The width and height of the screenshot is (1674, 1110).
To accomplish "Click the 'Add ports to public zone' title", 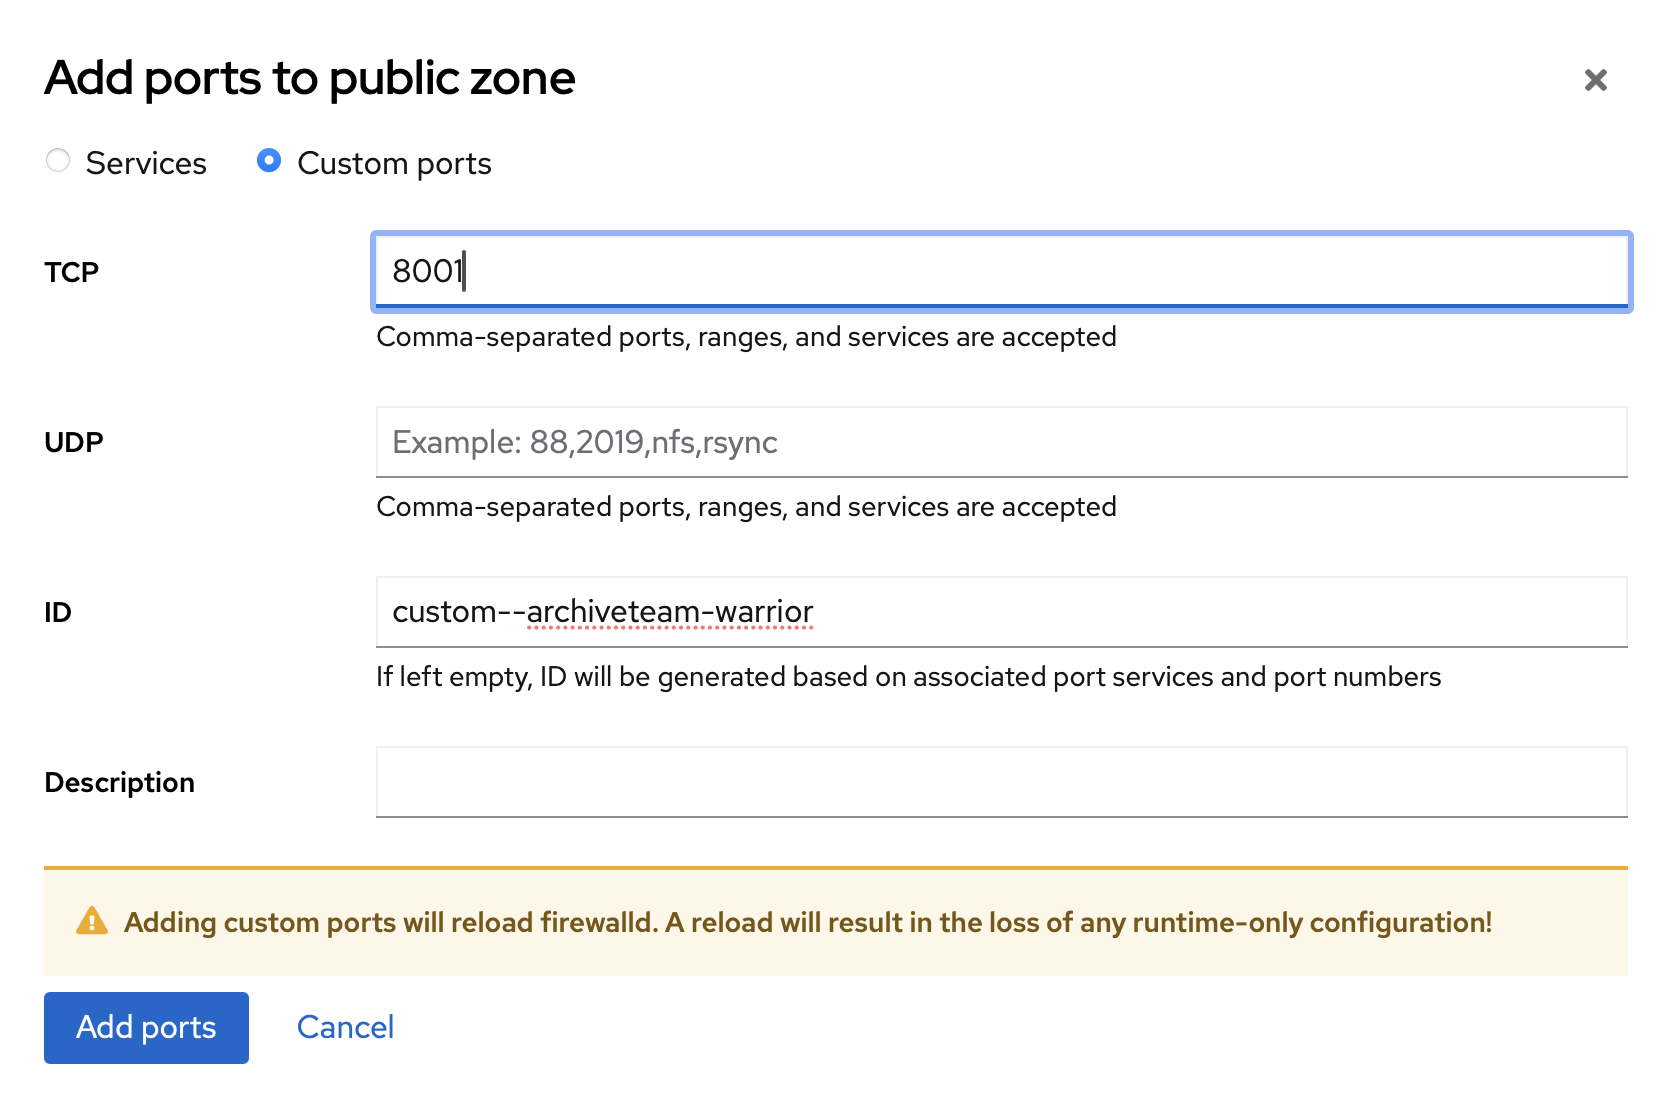I will [x=310, y=78].
